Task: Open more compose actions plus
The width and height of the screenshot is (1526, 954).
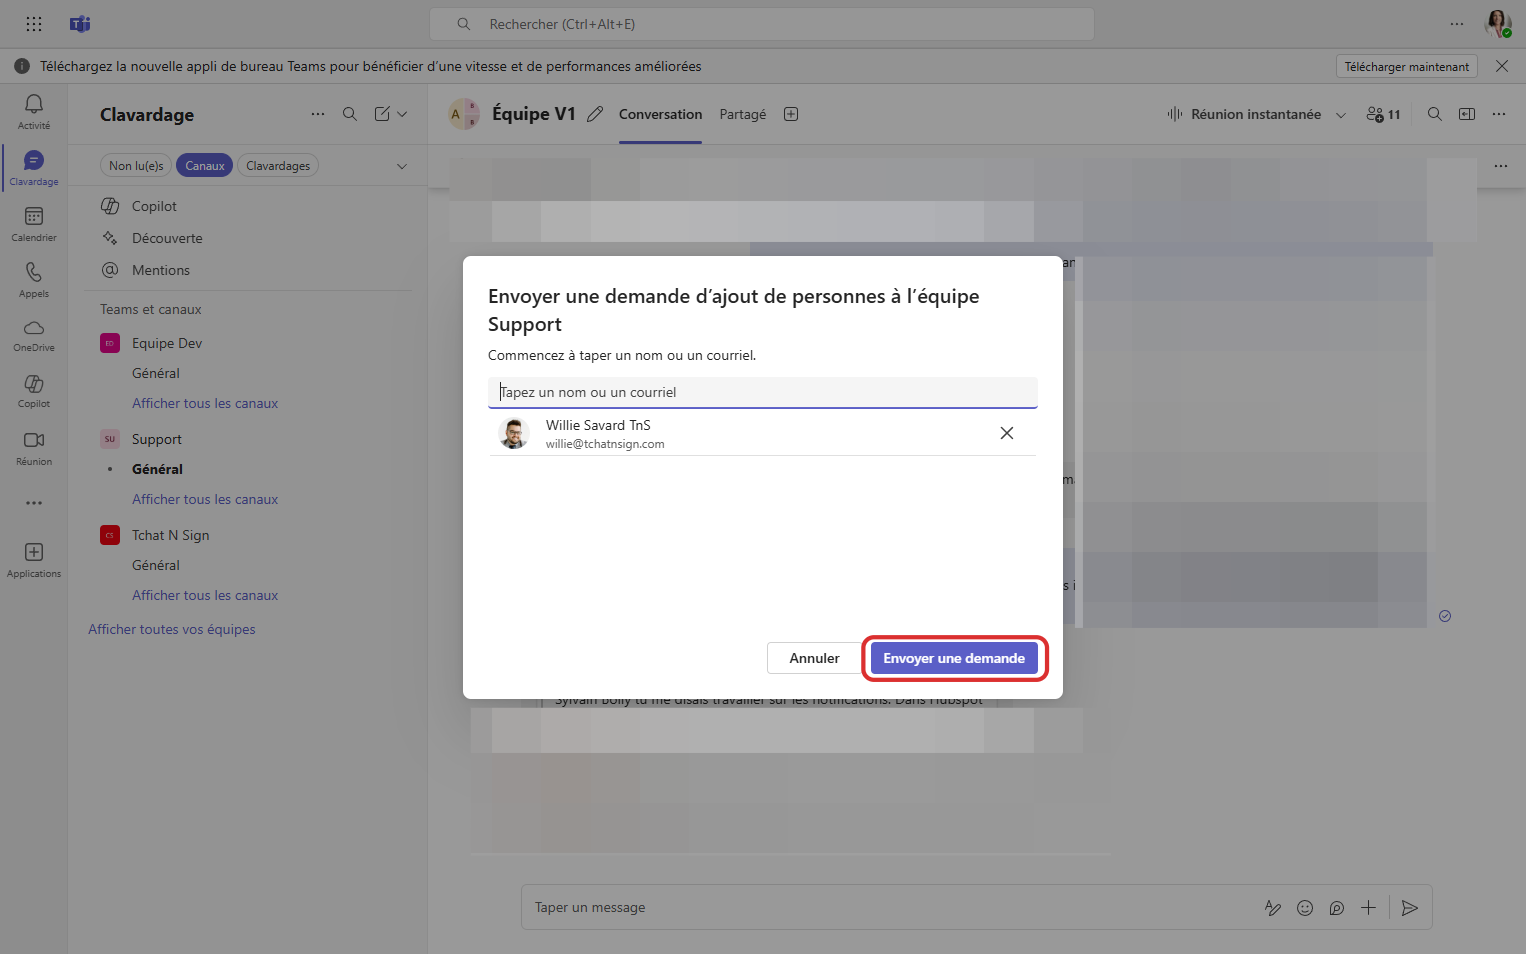Action: pyautogui.click(x=1369, y=908)
